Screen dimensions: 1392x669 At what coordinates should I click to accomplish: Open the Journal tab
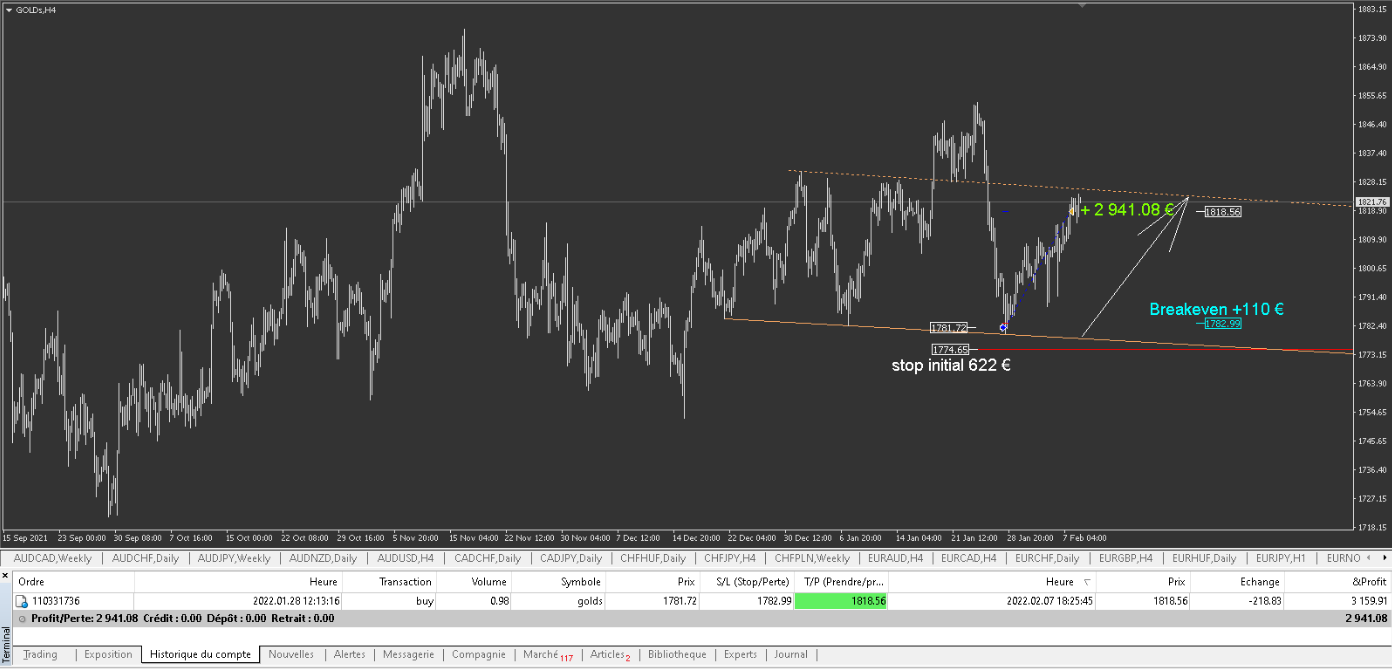click(790, 654)
